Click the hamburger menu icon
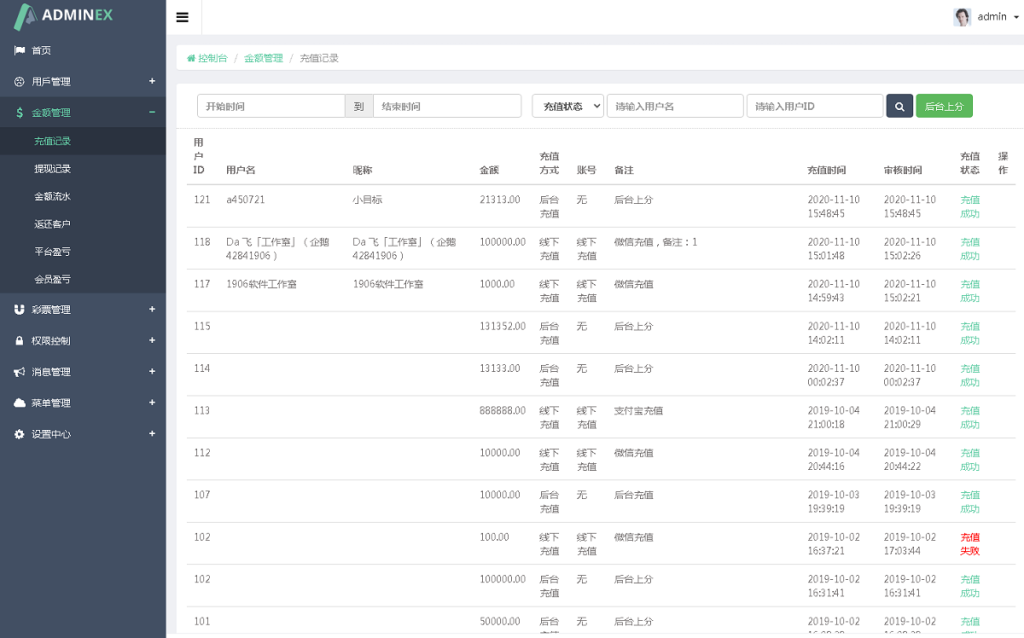 pos(183,16)
